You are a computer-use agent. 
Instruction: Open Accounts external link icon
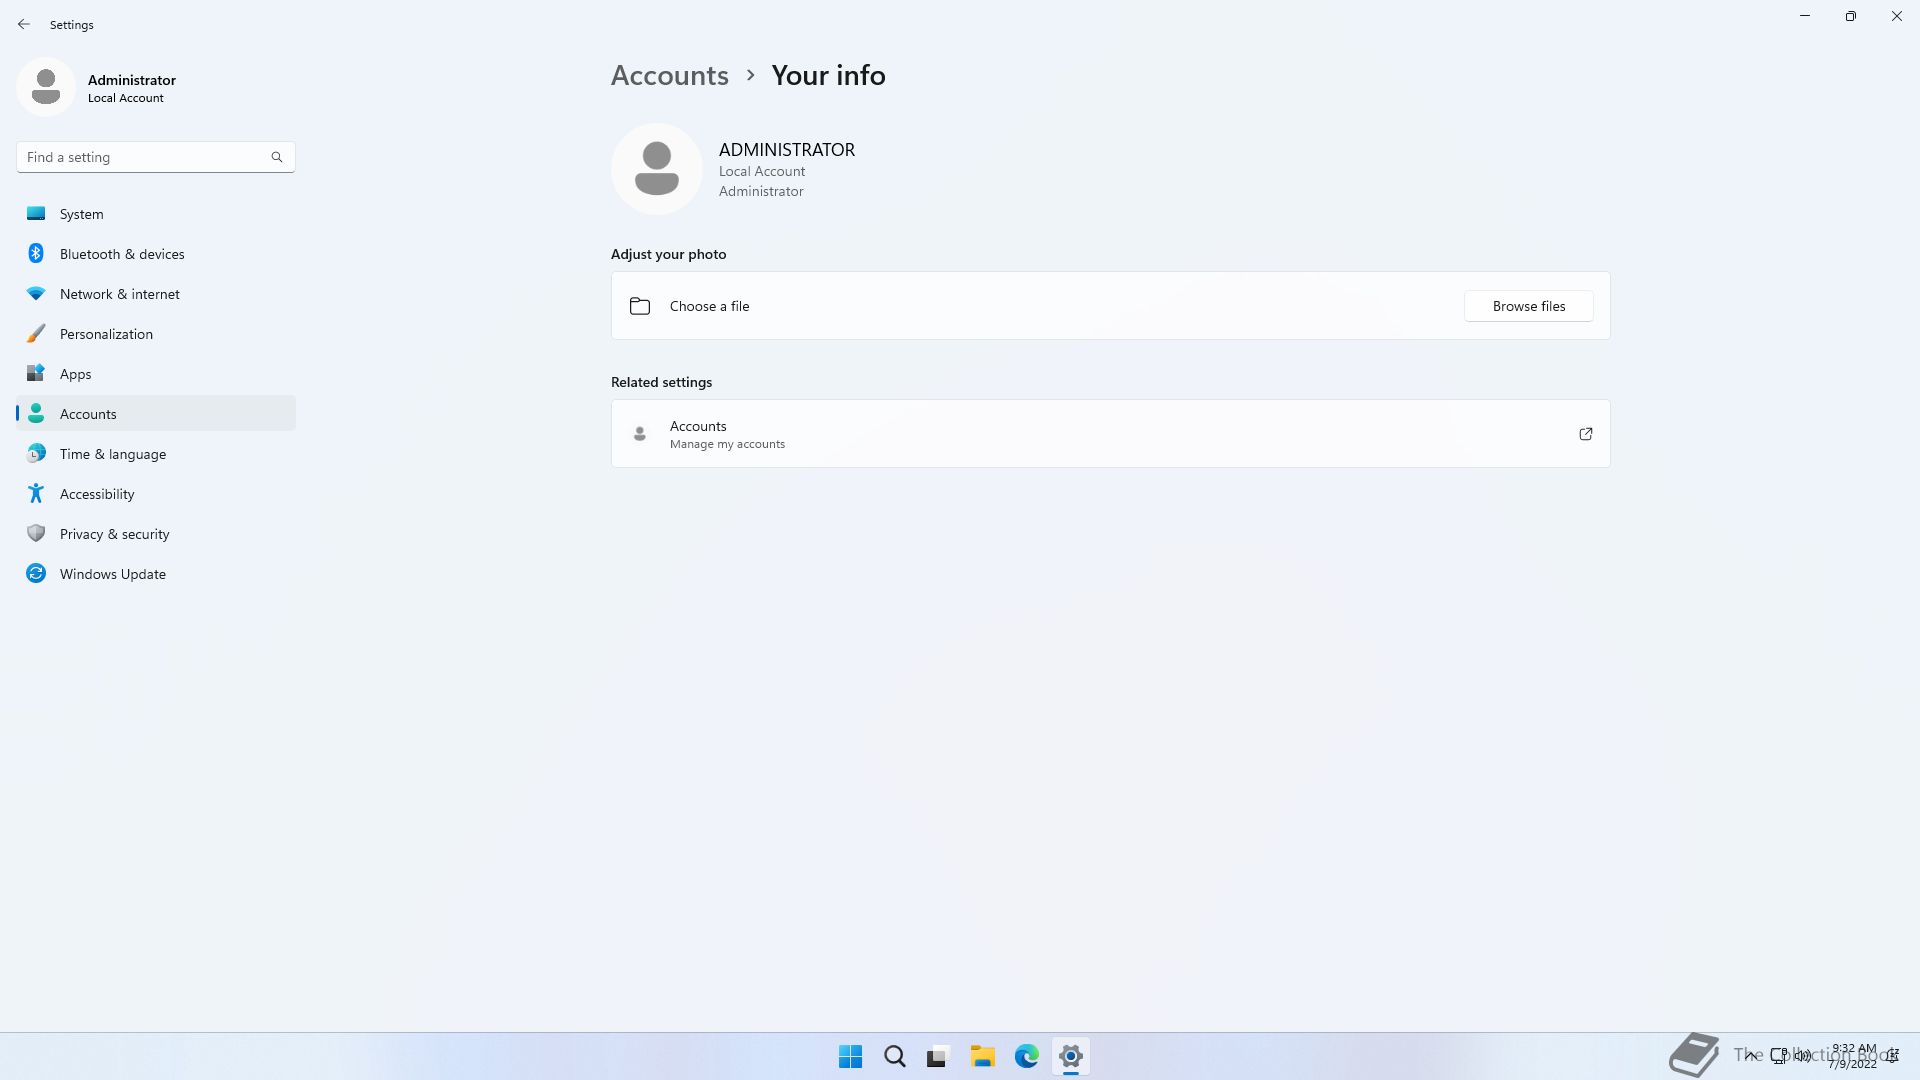(1585, 434)
